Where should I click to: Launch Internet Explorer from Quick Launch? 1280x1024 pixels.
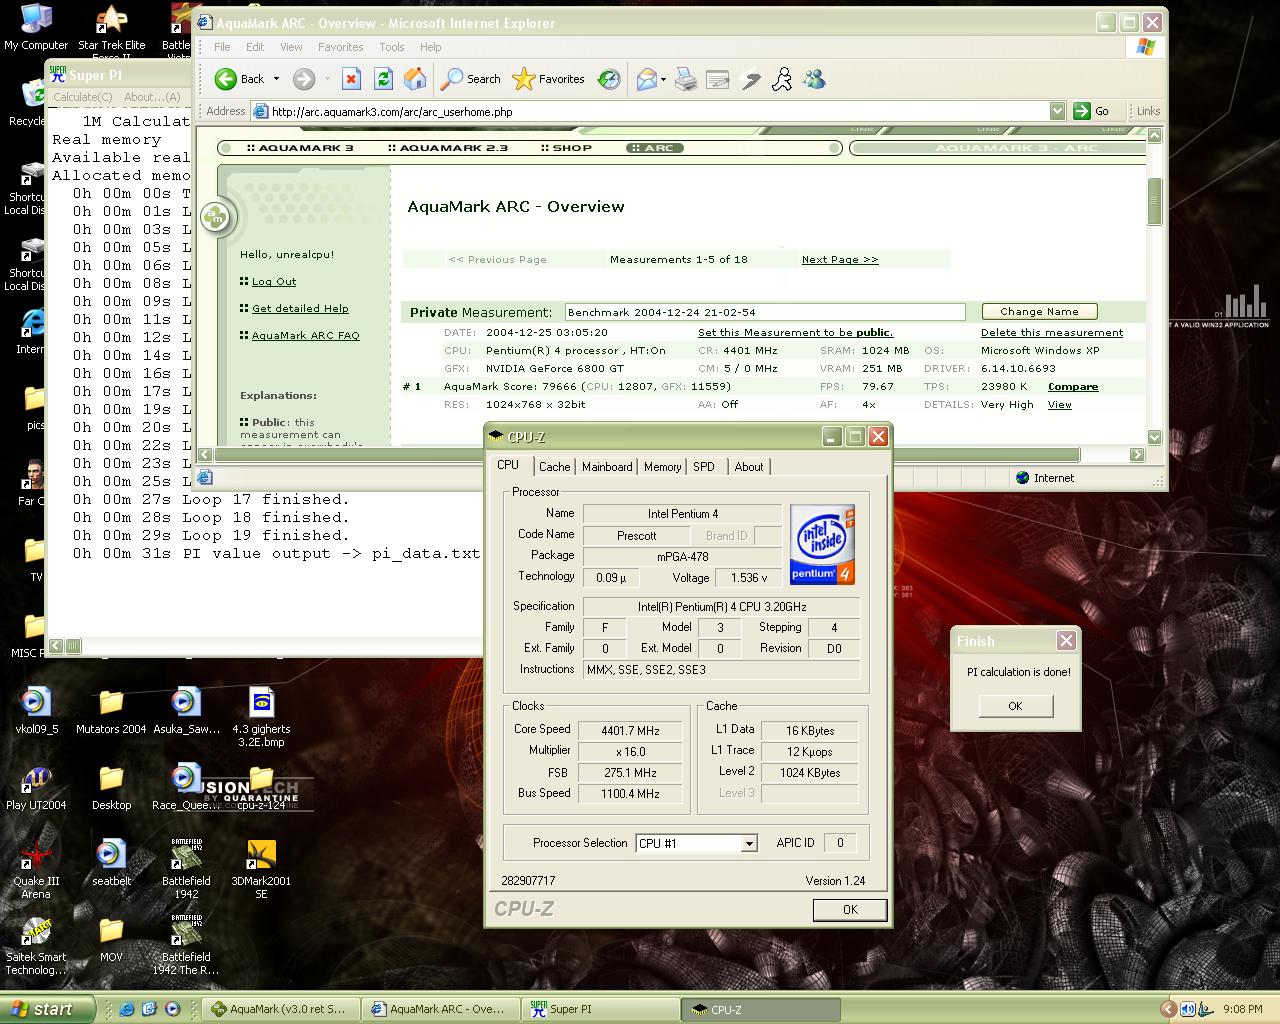127,1009
